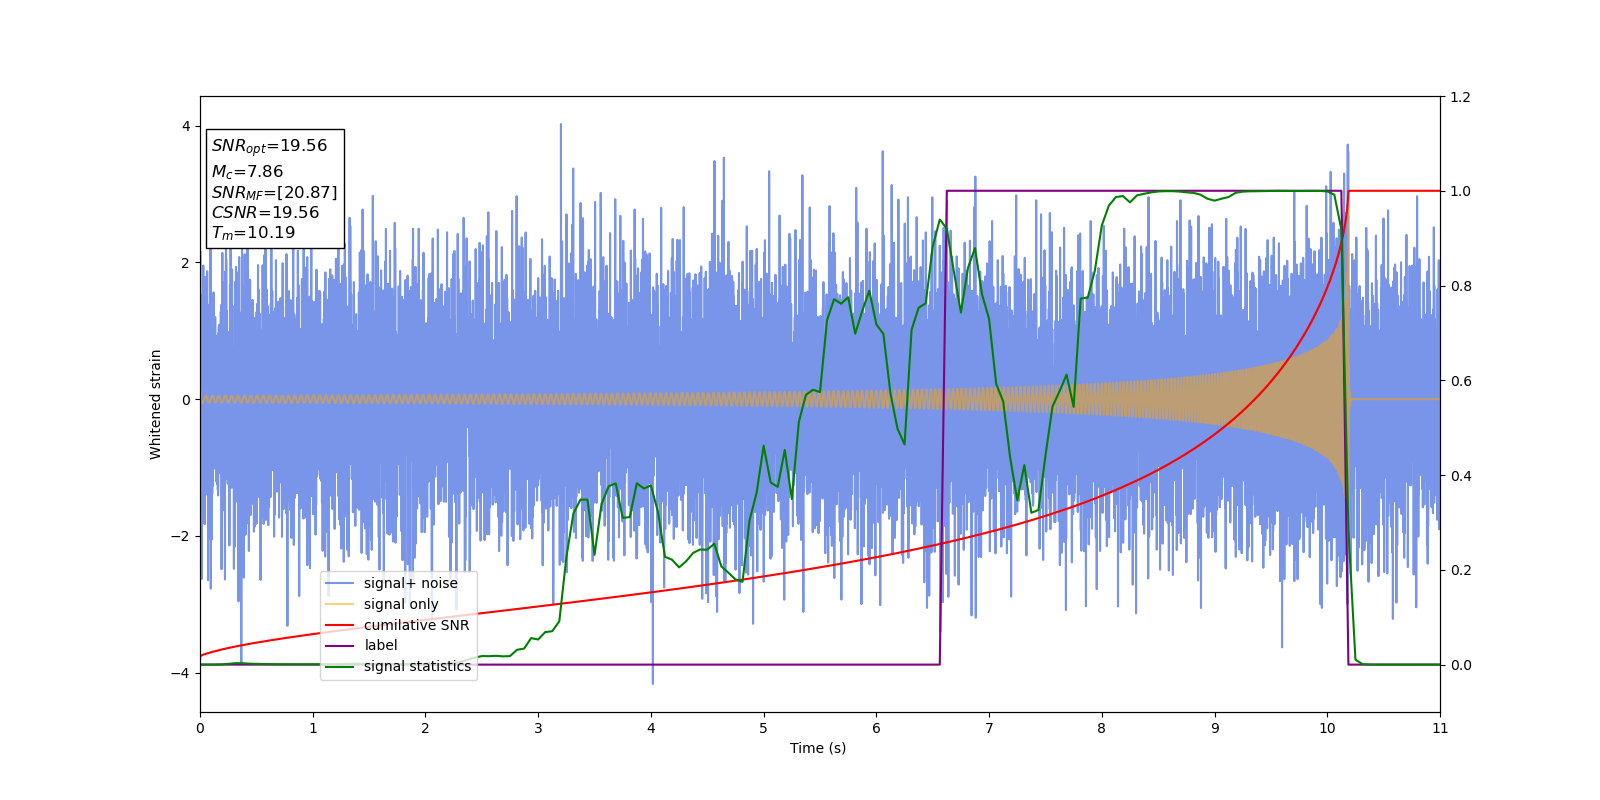Click the SNRopt=19.56 annotation
The image size is (1600, 800).
269,146
